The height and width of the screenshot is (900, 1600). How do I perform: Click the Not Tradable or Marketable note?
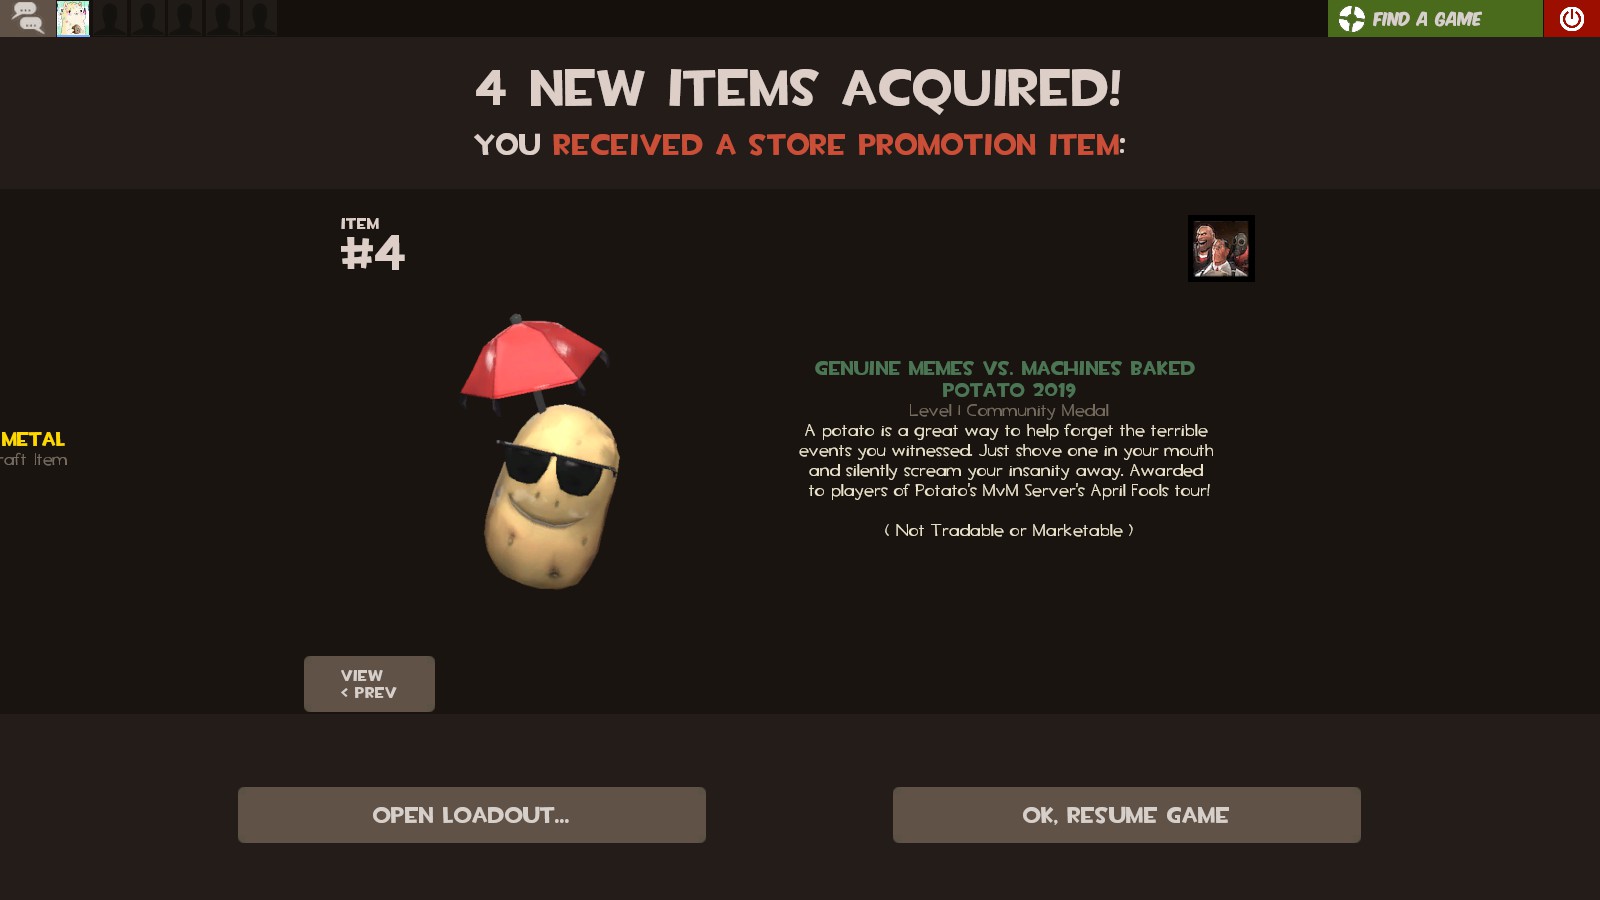coord(1009,530)
